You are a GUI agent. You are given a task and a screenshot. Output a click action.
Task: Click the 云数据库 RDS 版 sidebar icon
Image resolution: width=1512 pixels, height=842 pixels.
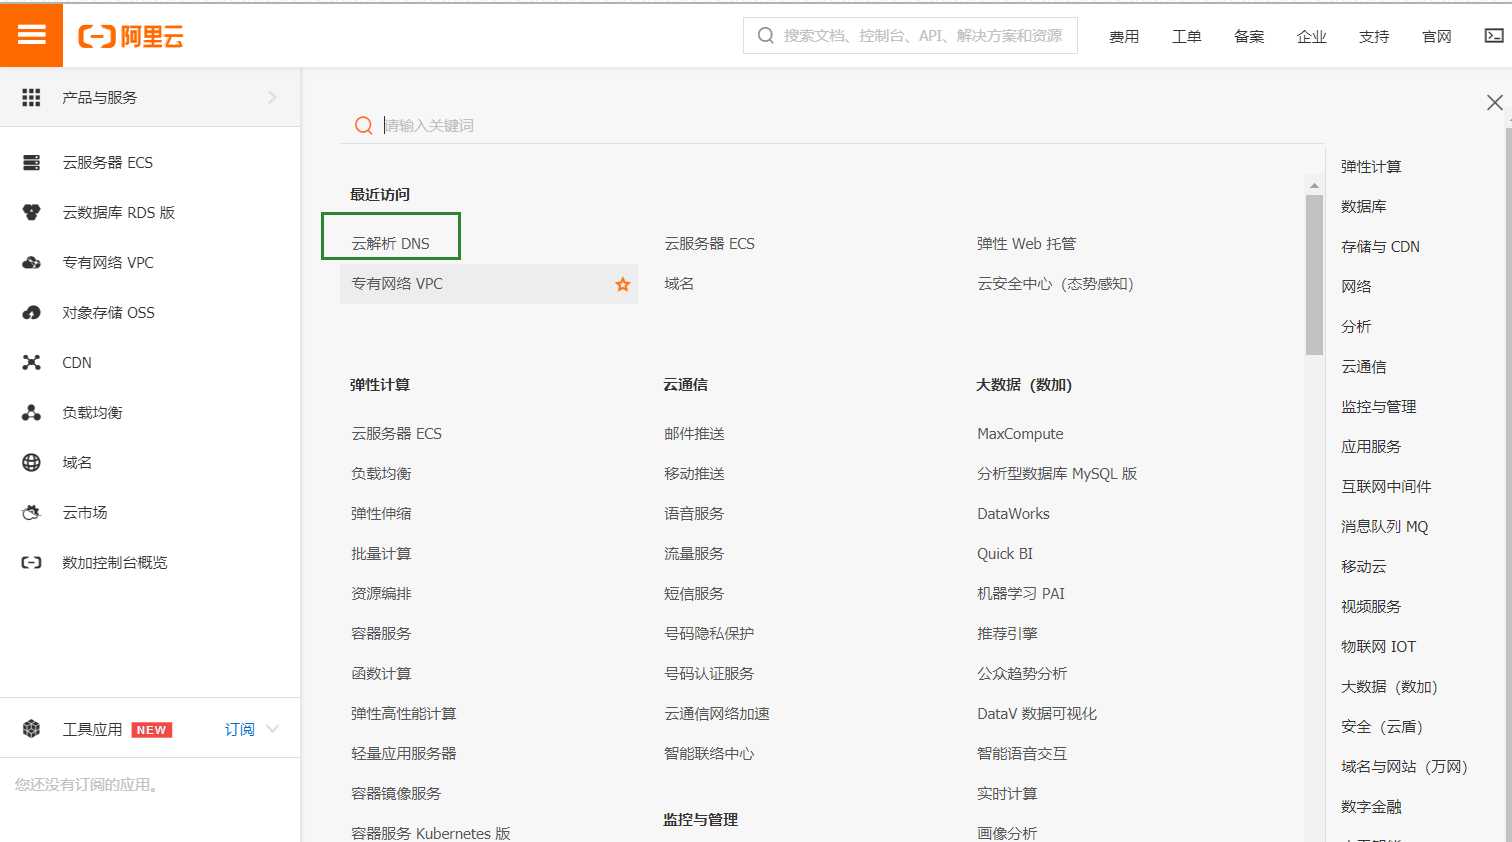click(x=31, y=212)
